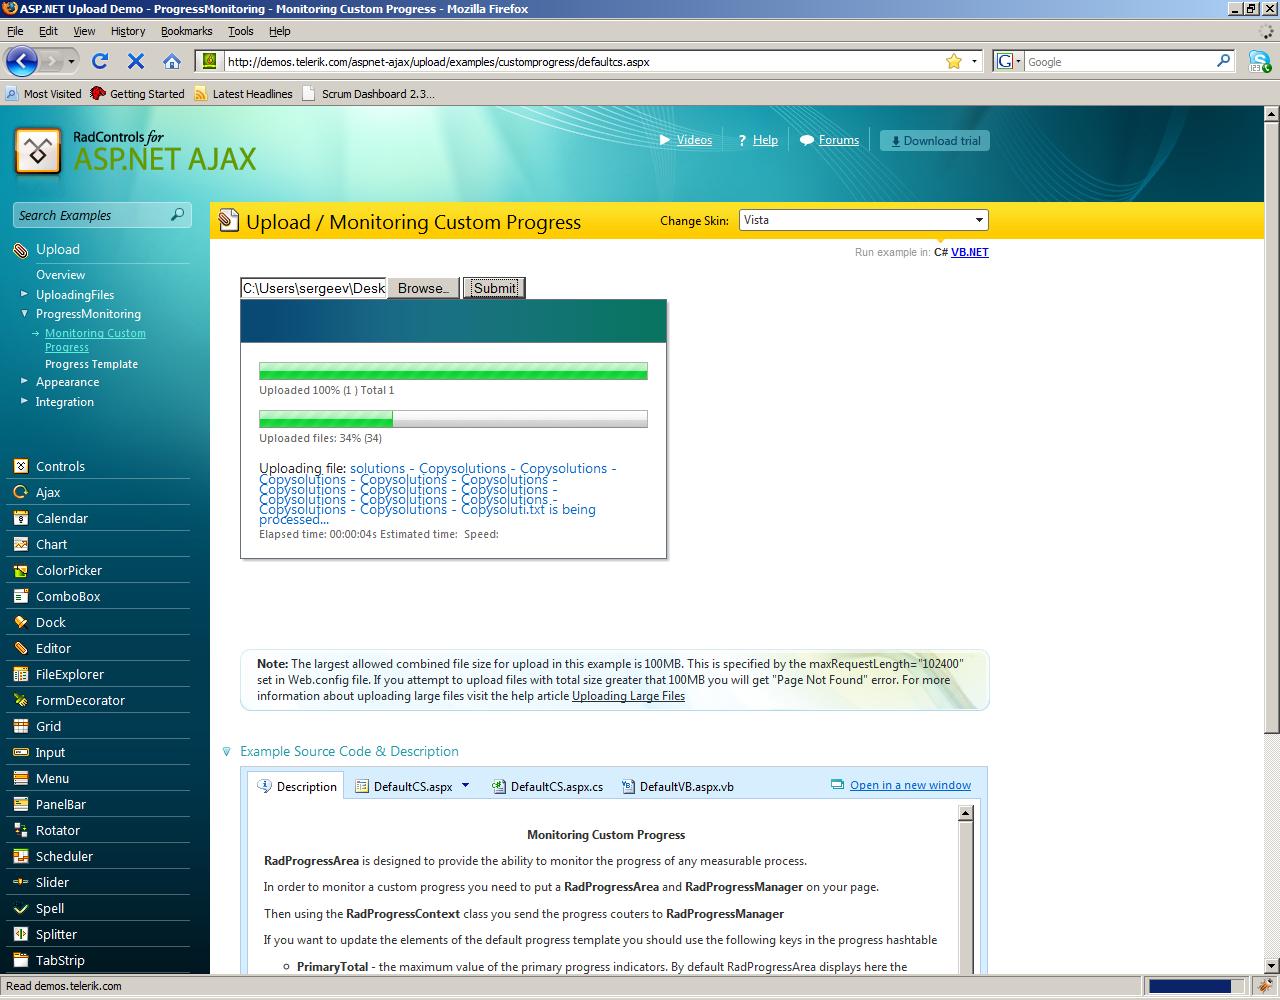This screenshot has width=1280, height=1000.
Task: Expand the Integration tree node
Action: point(25,401)
